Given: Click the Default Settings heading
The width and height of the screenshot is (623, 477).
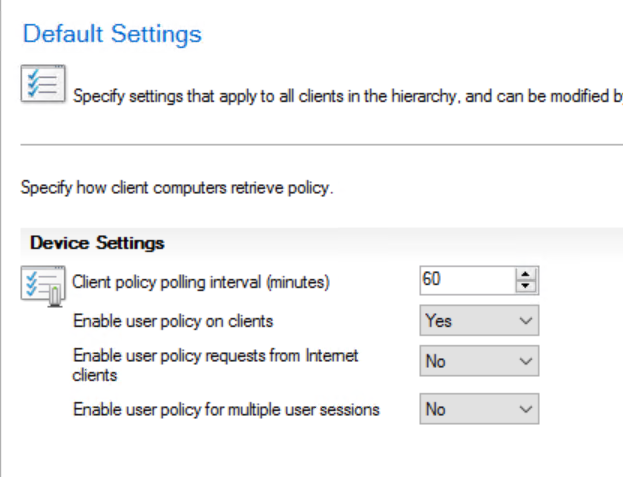Looking at the screenshot, I should tap(112, 34).
